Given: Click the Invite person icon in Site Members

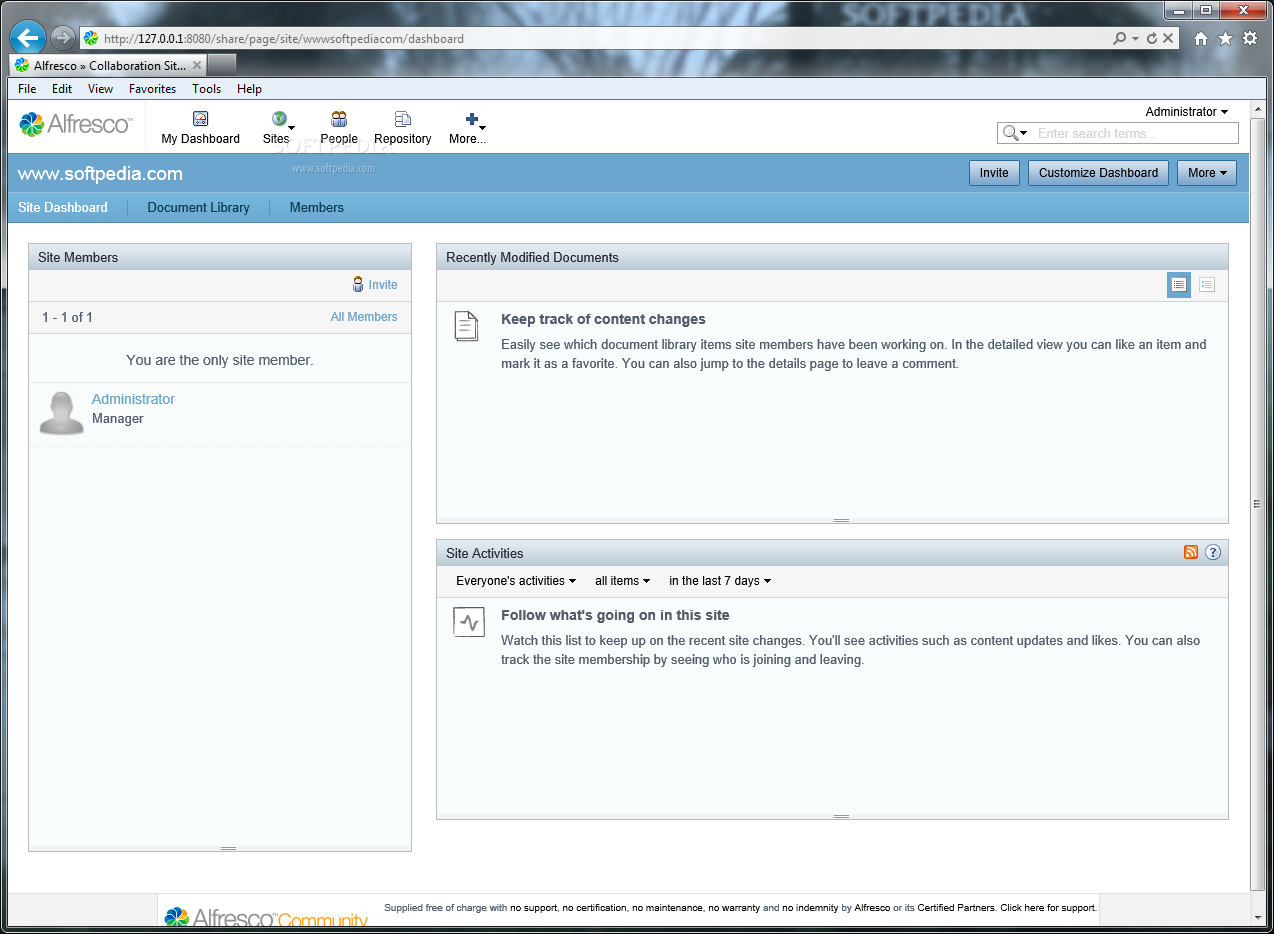Looking at the screenshot, I should point(358,285).
